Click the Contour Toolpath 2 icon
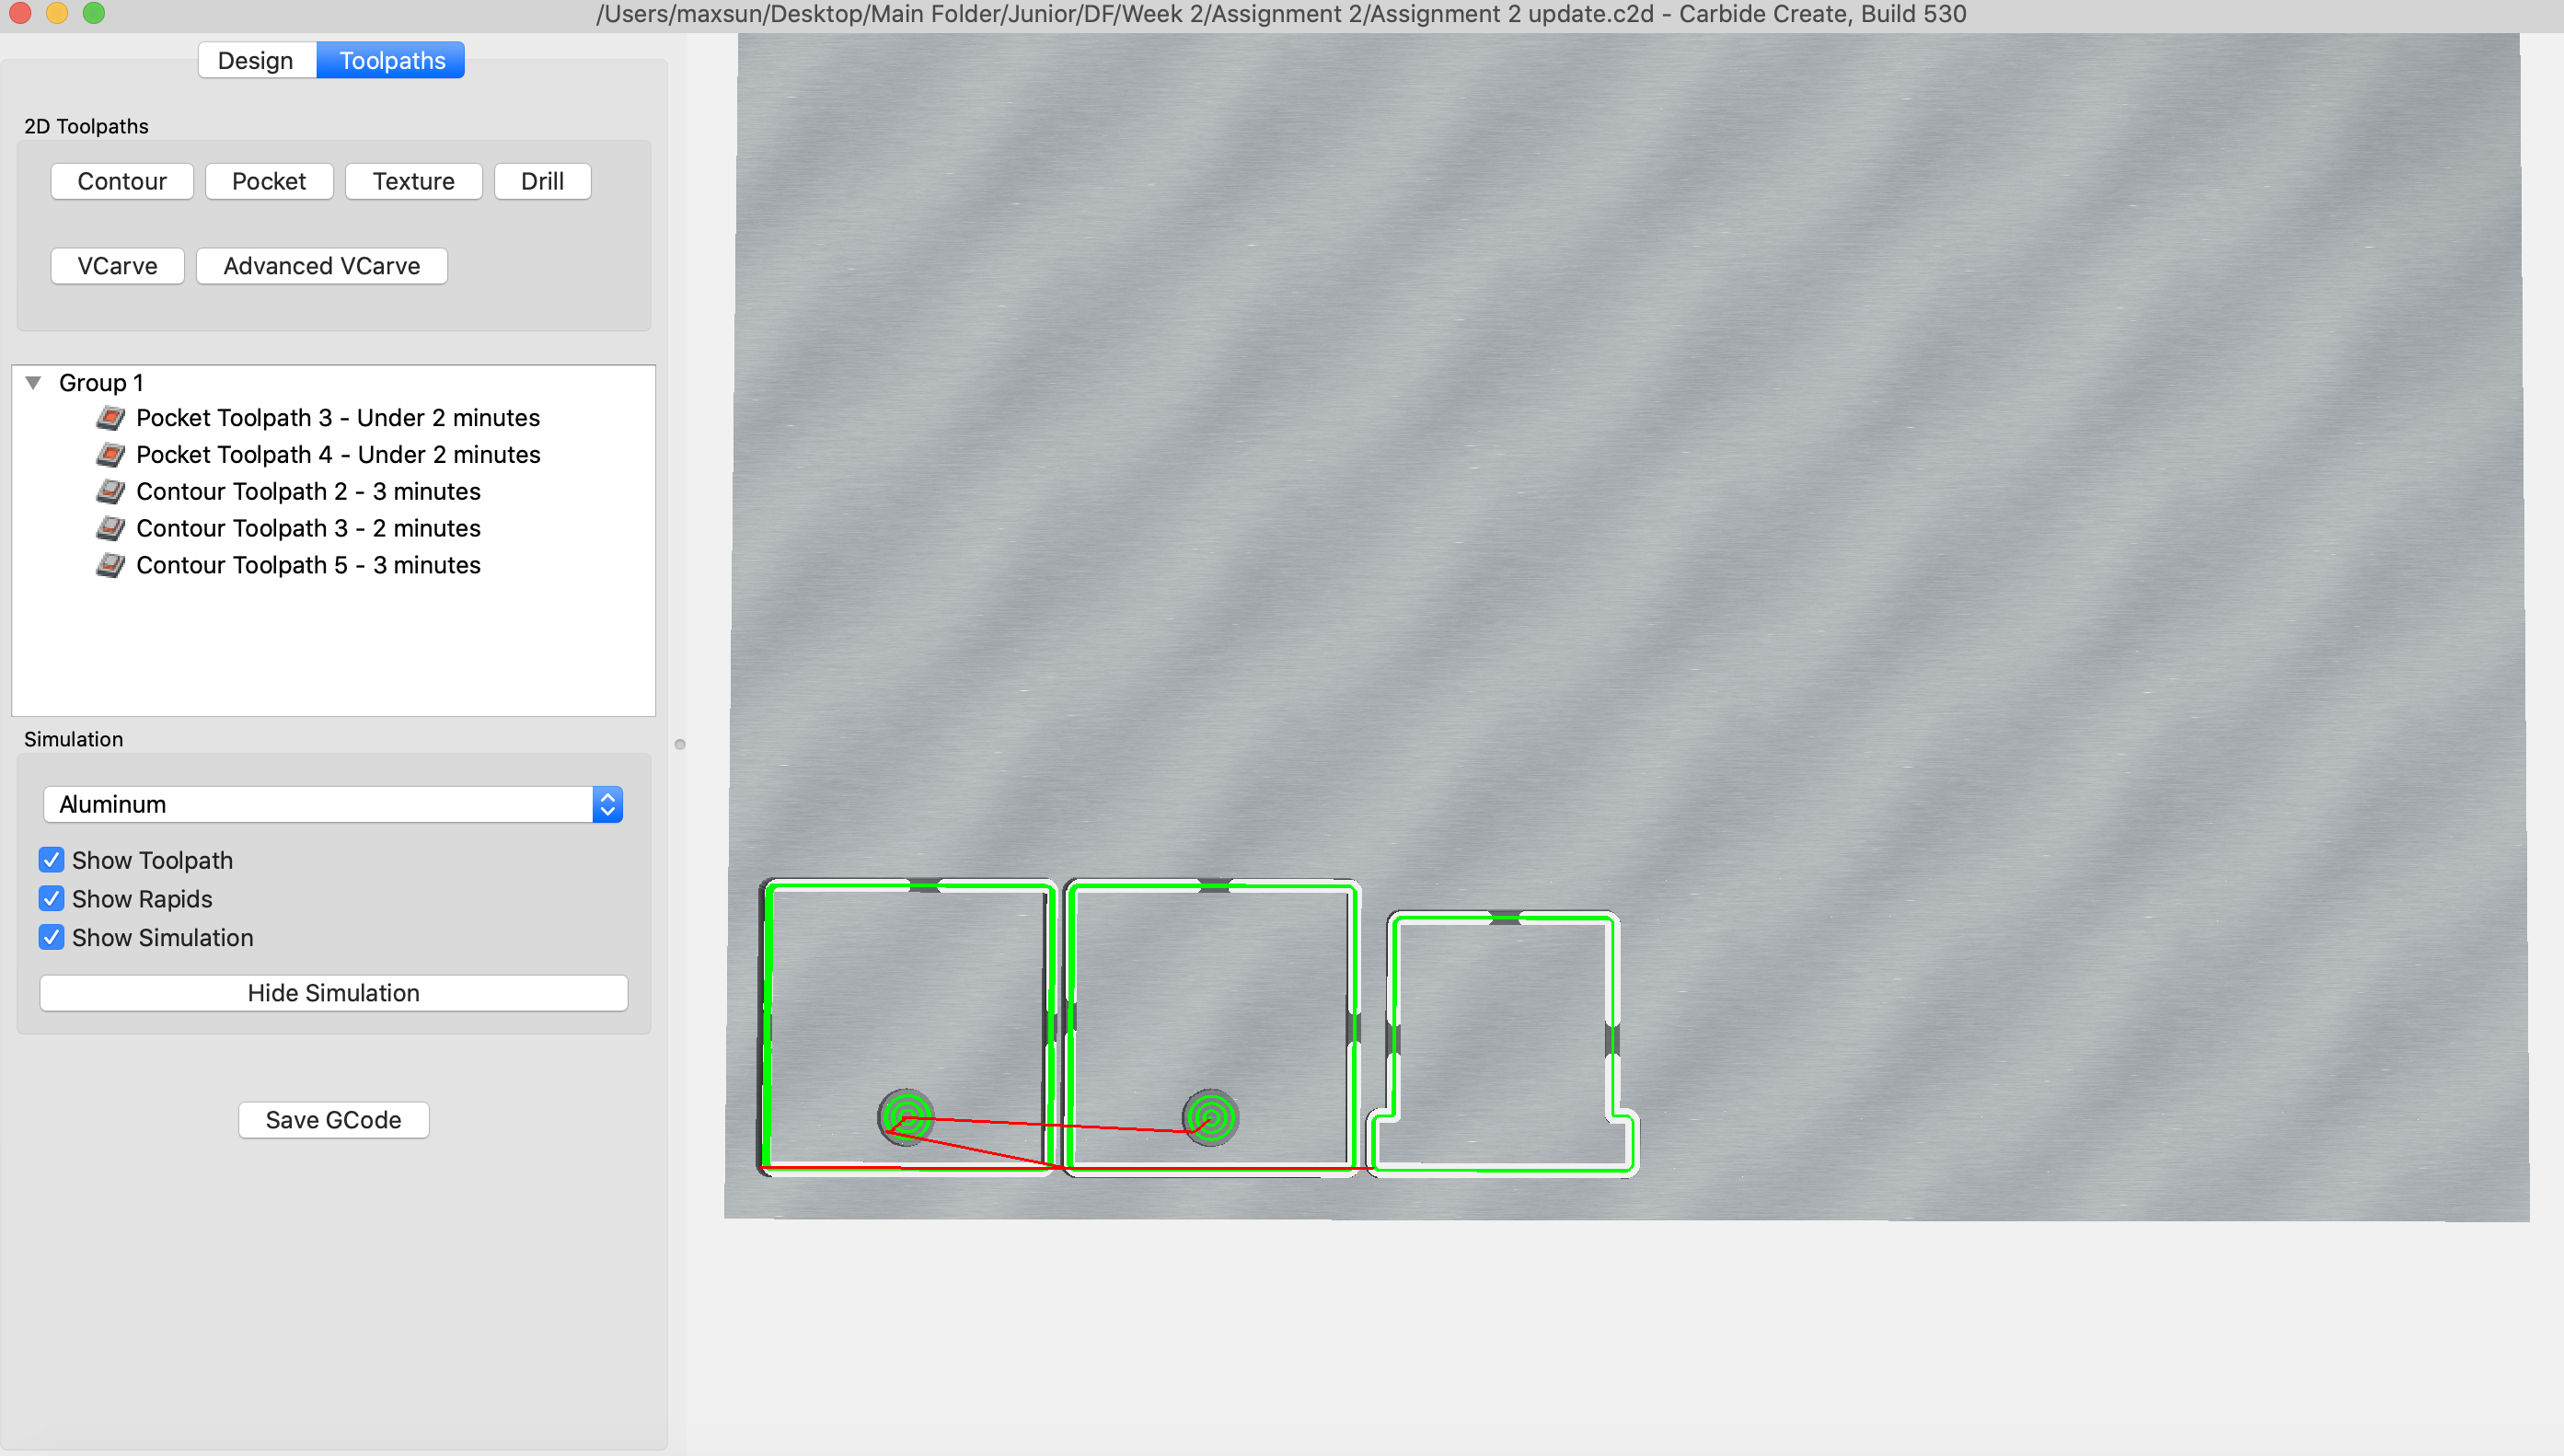 (x=111, y=492)
